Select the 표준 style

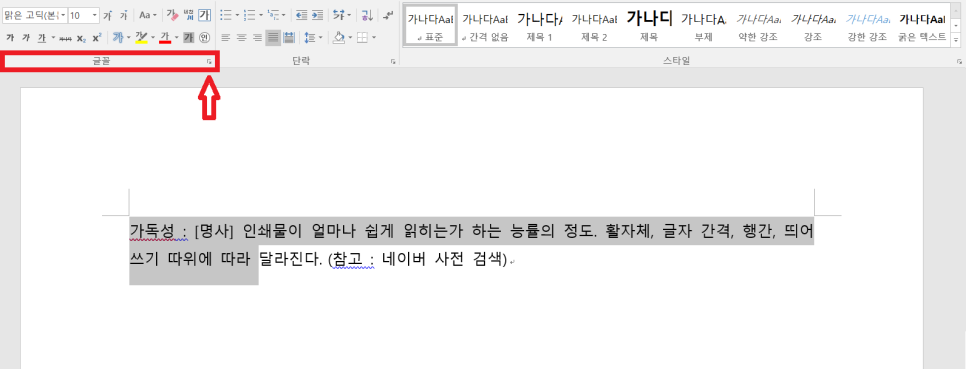pyautogui.click(x=430, y=25)
